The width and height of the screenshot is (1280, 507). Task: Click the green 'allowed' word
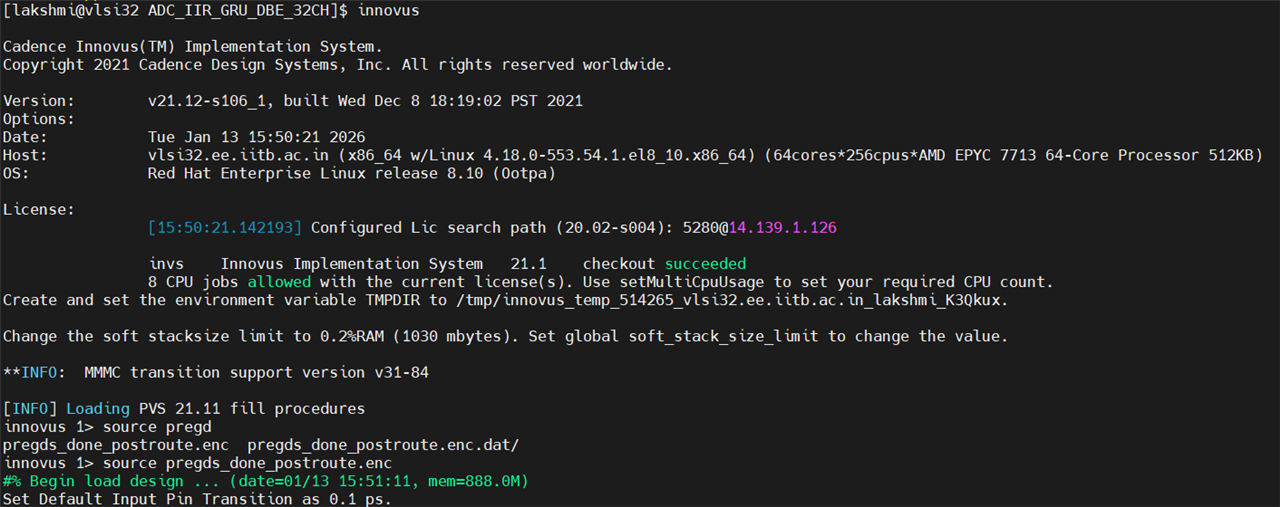click(x=279, y=282)
